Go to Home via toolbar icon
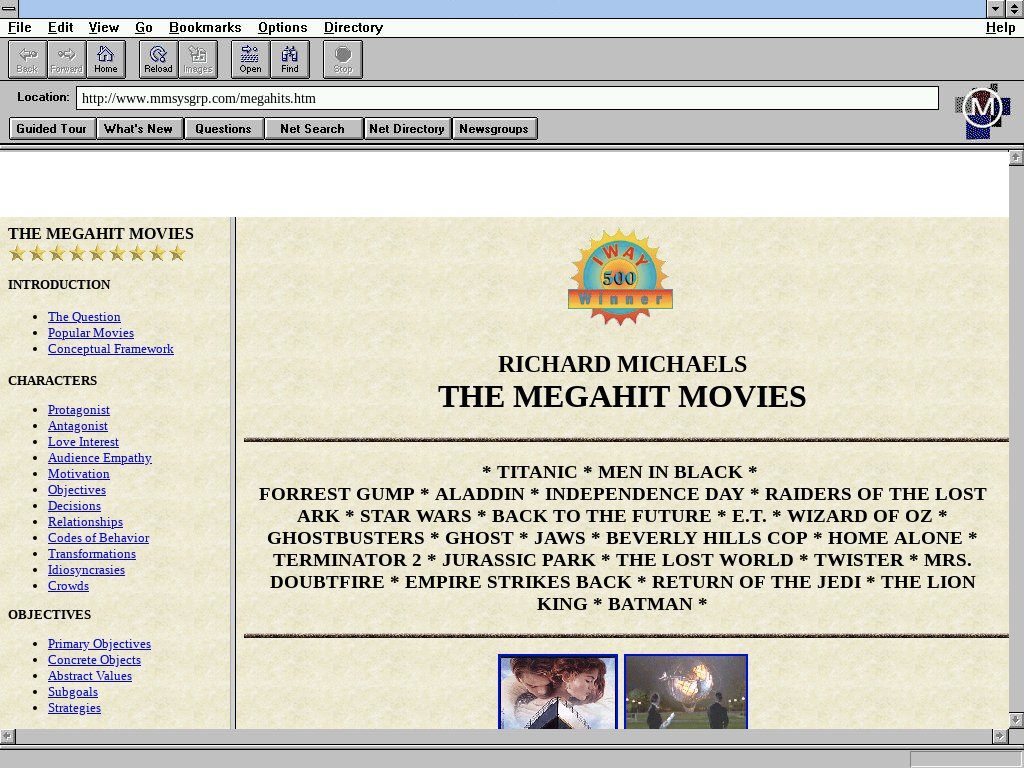This screenshot has width=1024, height=768. click(x=106, y=59)
